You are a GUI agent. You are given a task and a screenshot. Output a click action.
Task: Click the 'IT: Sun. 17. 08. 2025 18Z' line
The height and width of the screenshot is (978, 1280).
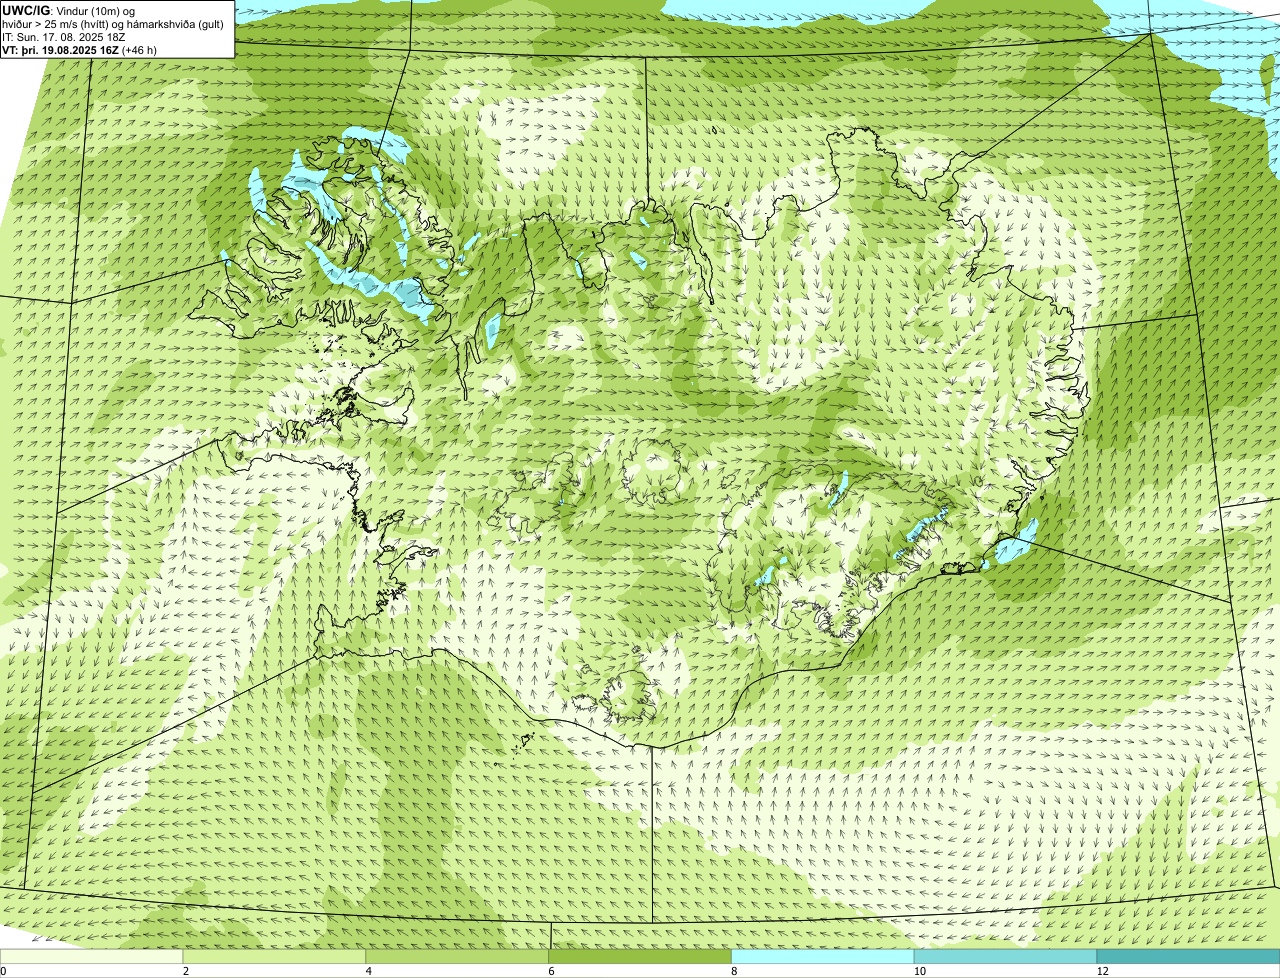[64, 36]
